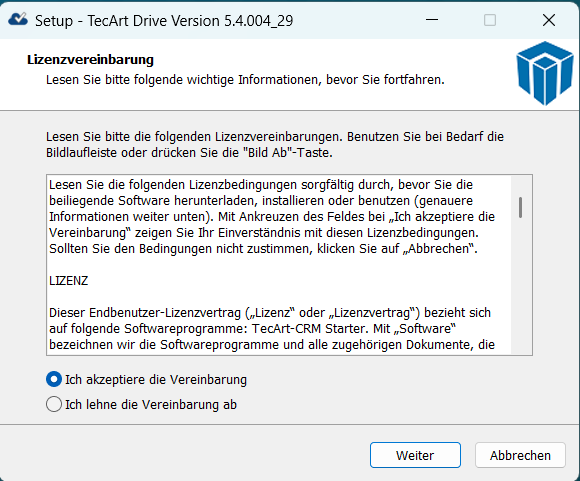Click the "Lizenzvereinbarung" heading

click(x=90, y=60)
